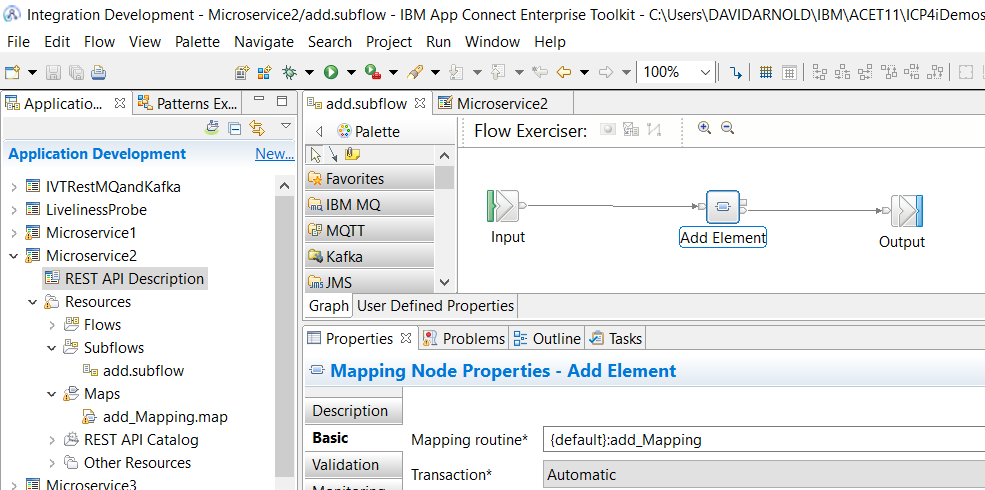Click the Debug bug icon
This screenshot has width=985, height=490.
(x=290, y=72)
